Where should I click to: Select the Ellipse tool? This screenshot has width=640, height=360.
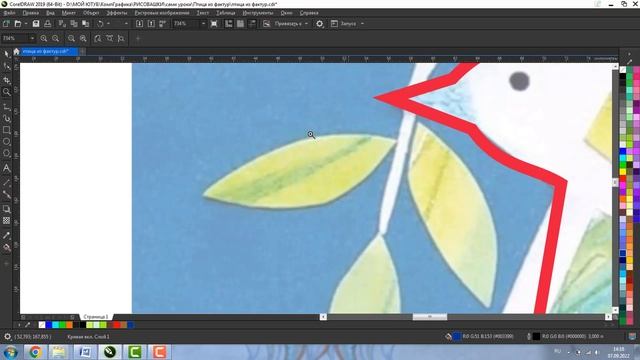pos(7,142)
